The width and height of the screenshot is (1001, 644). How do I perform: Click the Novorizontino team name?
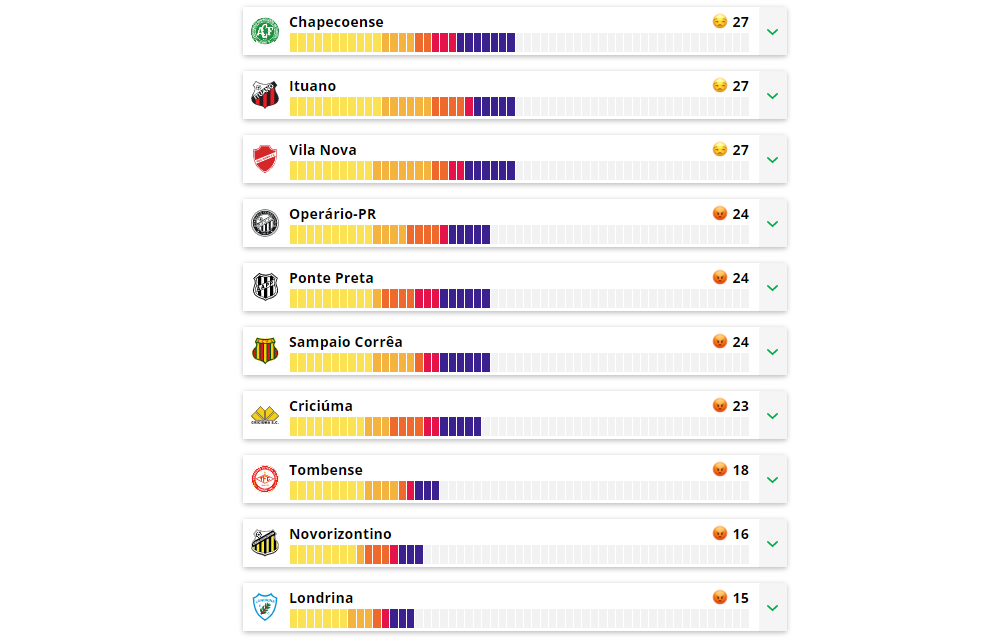[340, 534]
